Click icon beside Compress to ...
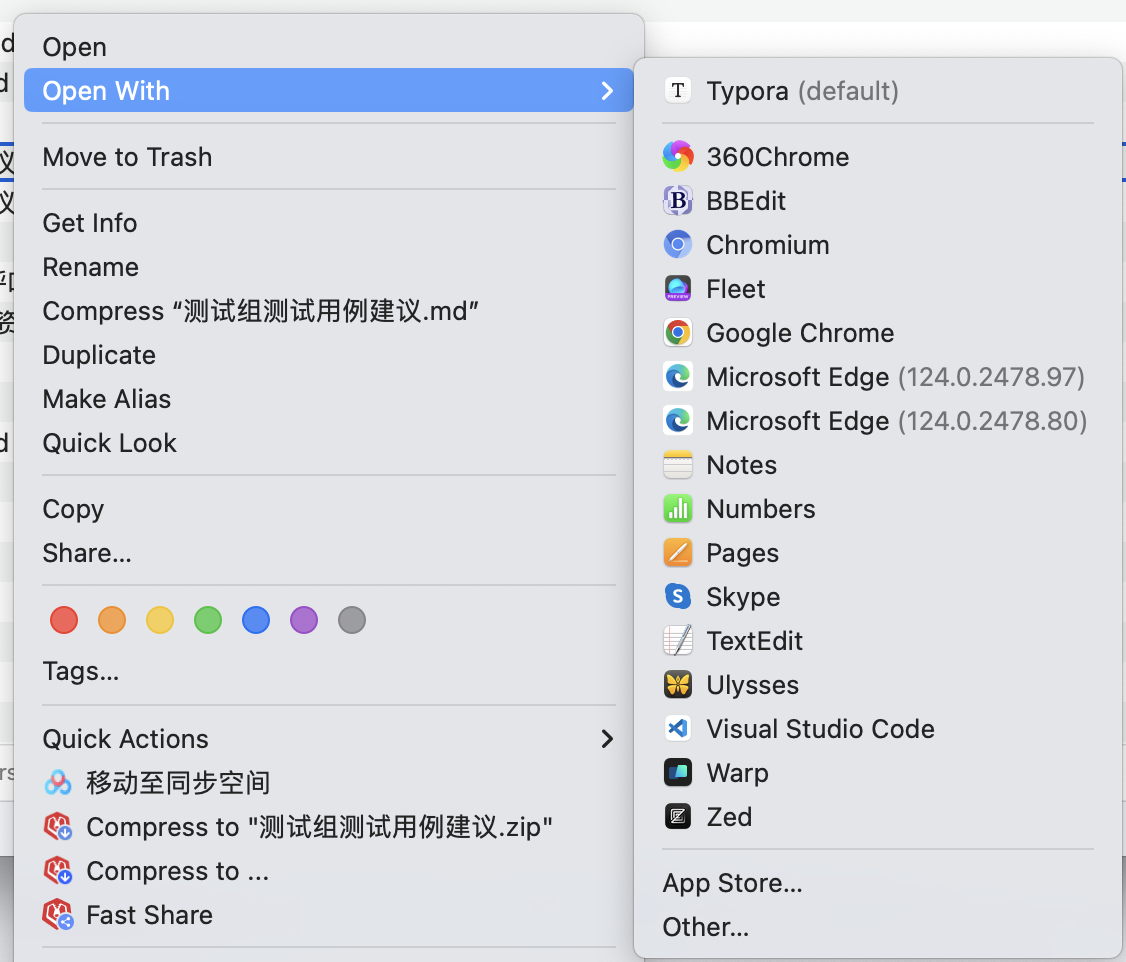The width and height of the screenshot is (1126, 962). (x=57, y=871)
